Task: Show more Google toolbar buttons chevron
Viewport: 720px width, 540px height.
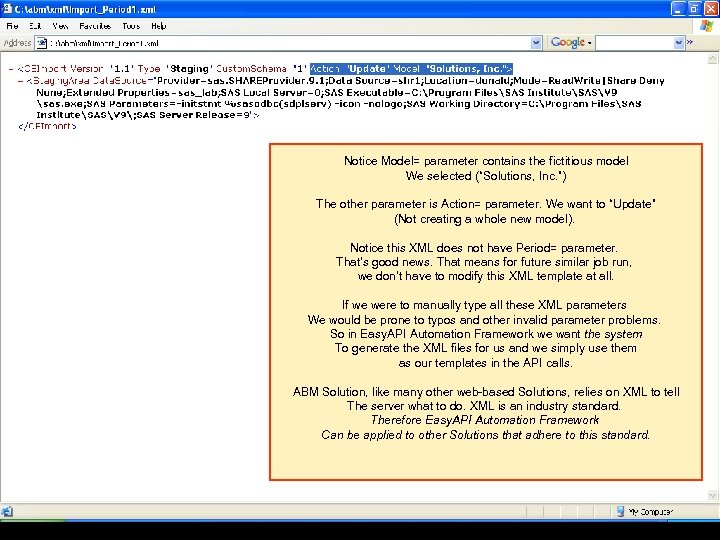Action: click(x=690, y=43)
